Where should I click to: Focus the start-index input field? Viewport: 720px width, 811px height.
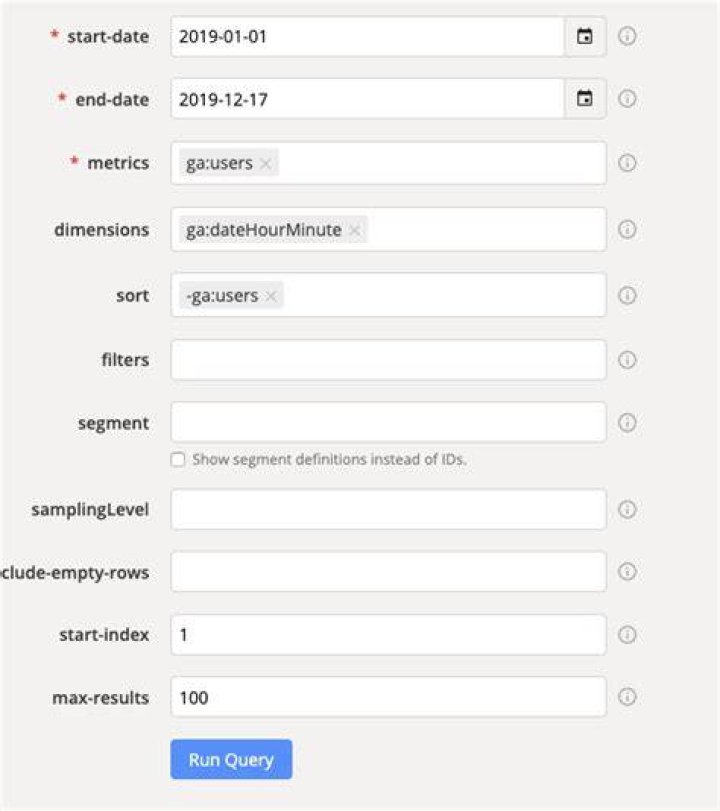coord(388,635)
